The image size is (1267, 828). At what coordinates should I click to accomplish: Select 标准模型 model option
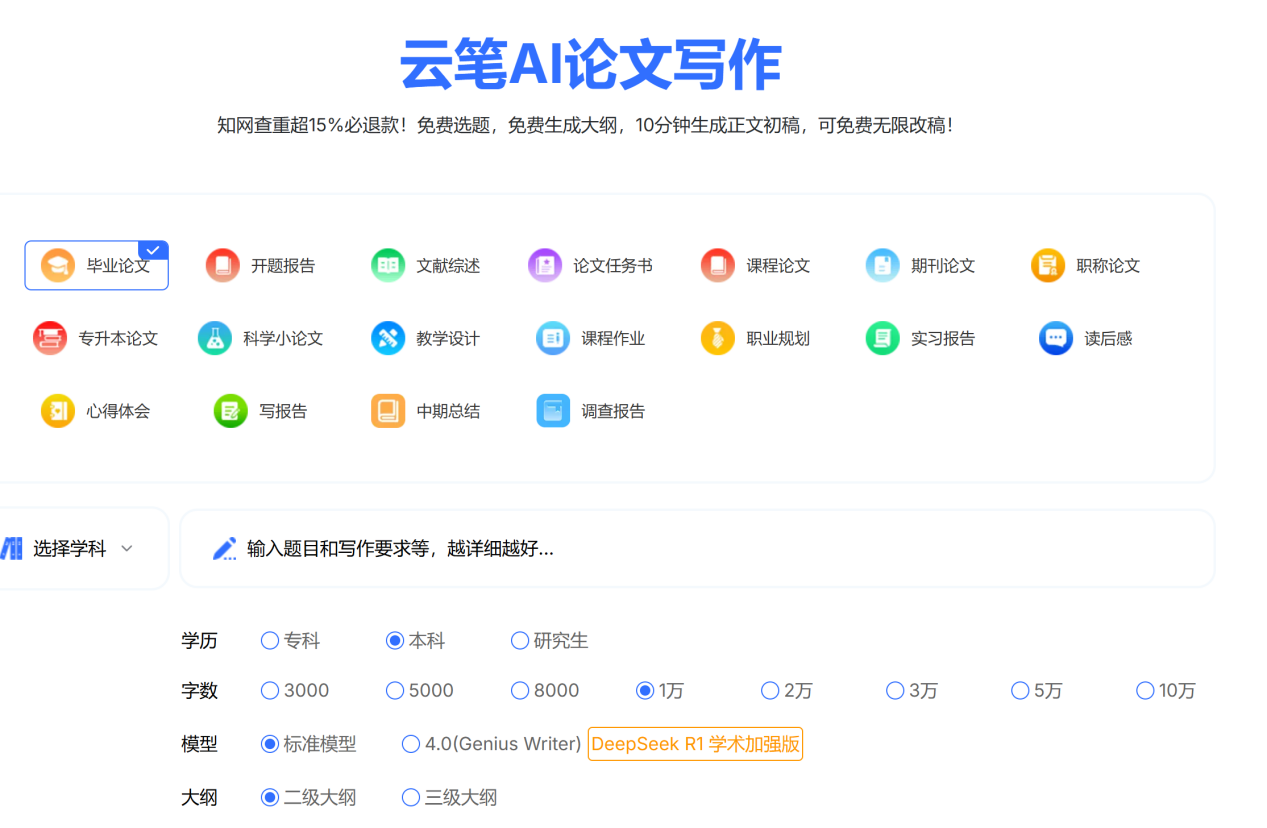(x=308, y=744)
